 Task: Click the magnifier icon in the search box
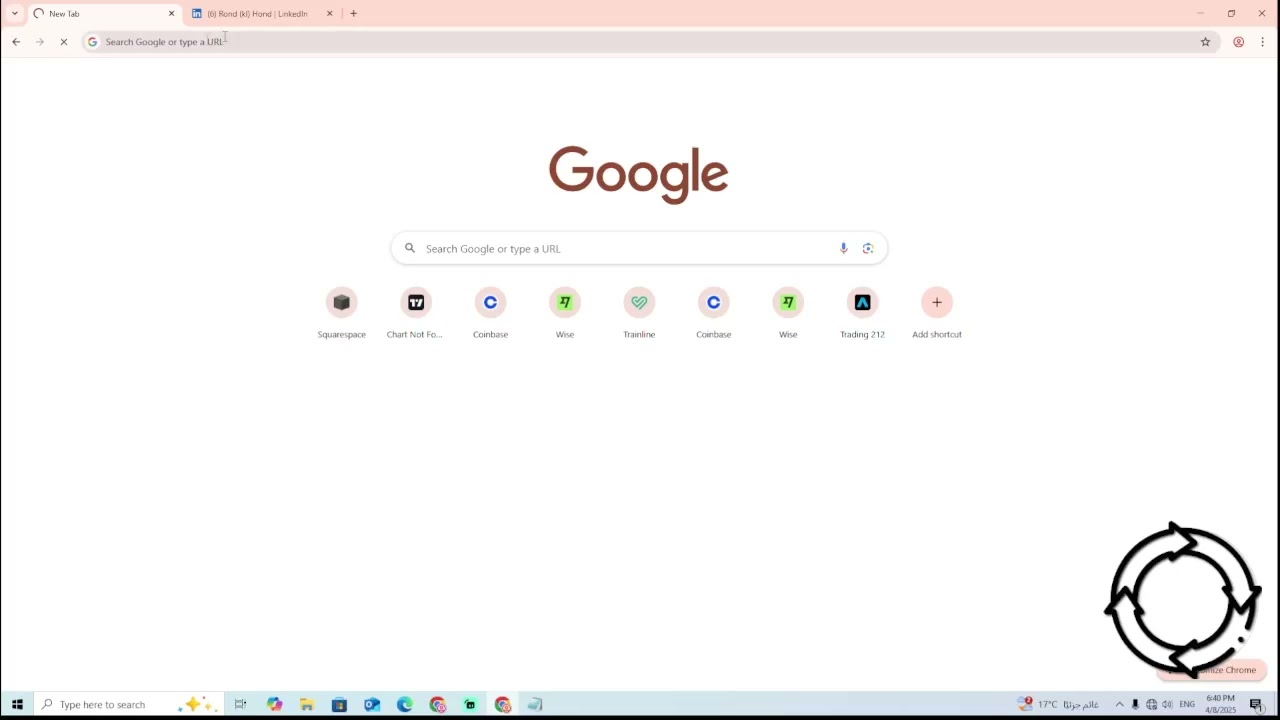(x=410, y=248)
